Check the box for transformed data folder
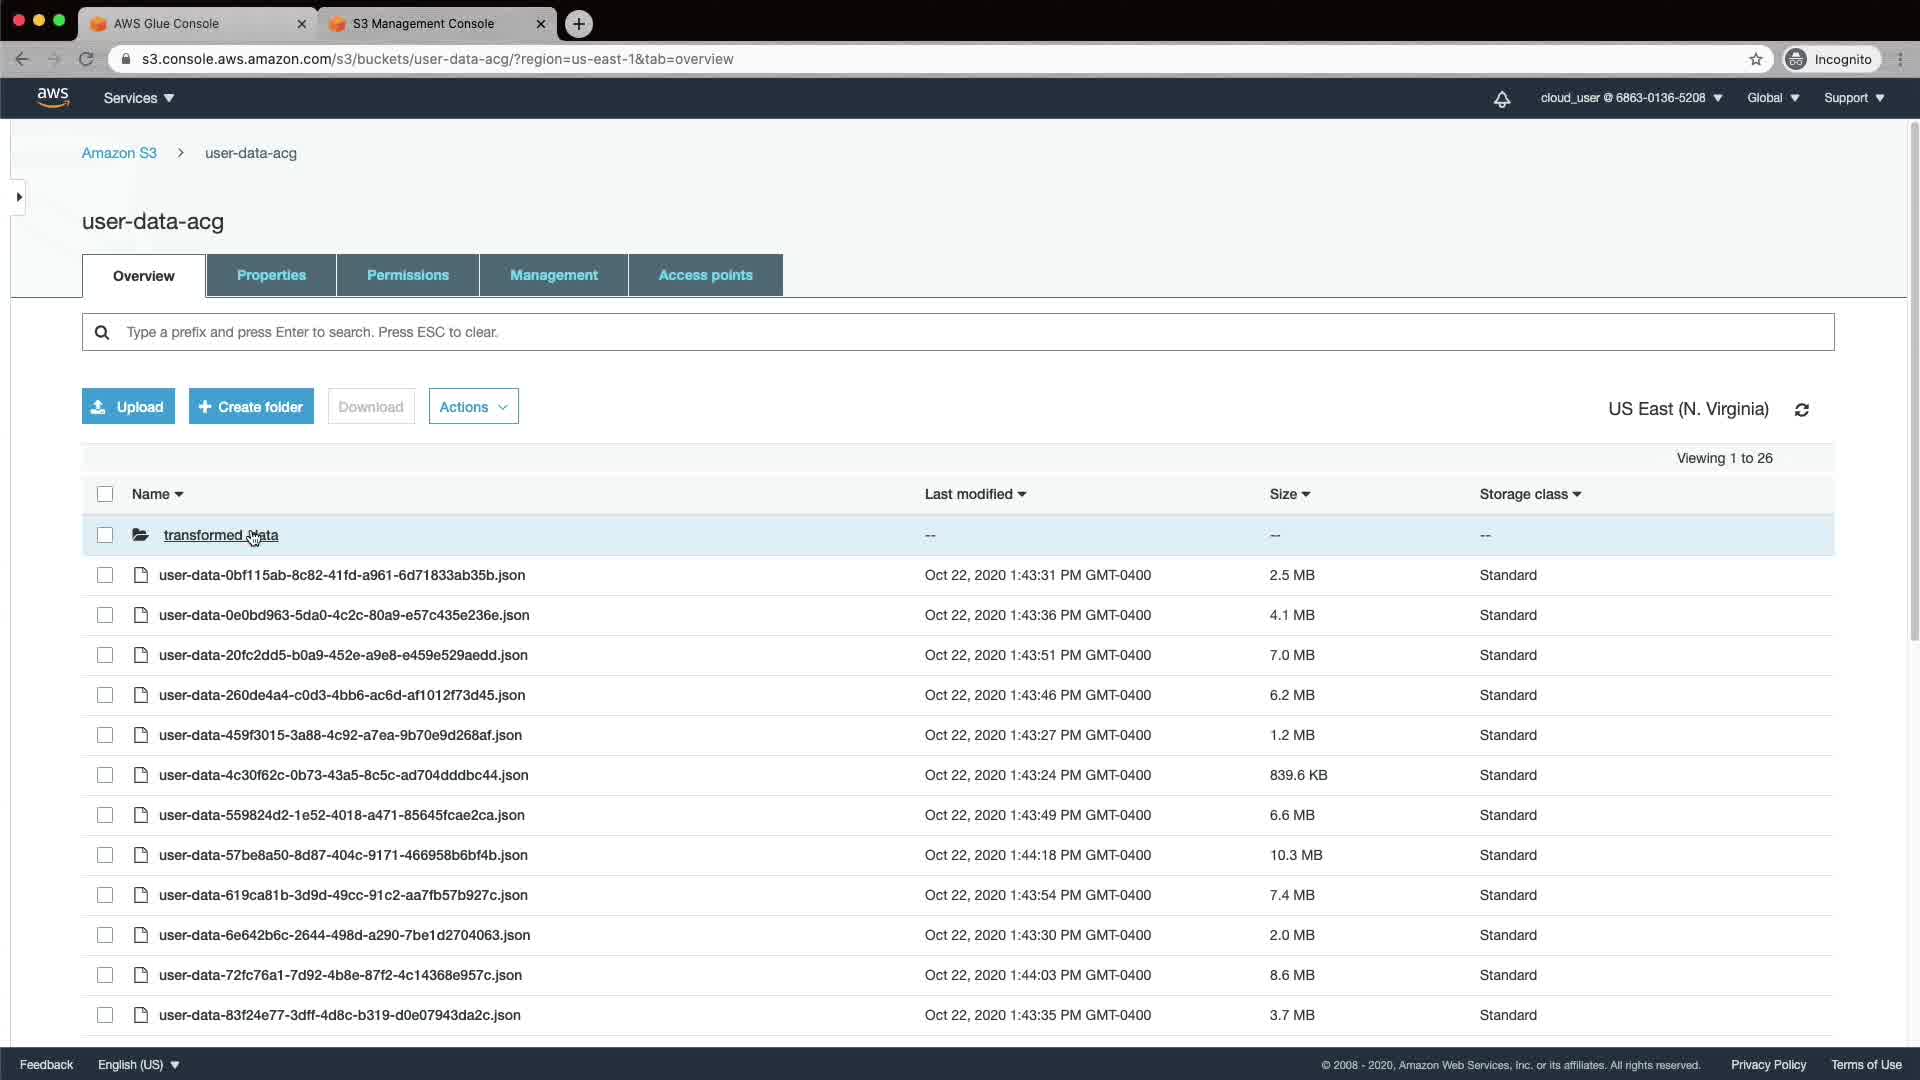Image resolution: width=1920 pixels, height=1080 pixels. [x=105, y=535]
